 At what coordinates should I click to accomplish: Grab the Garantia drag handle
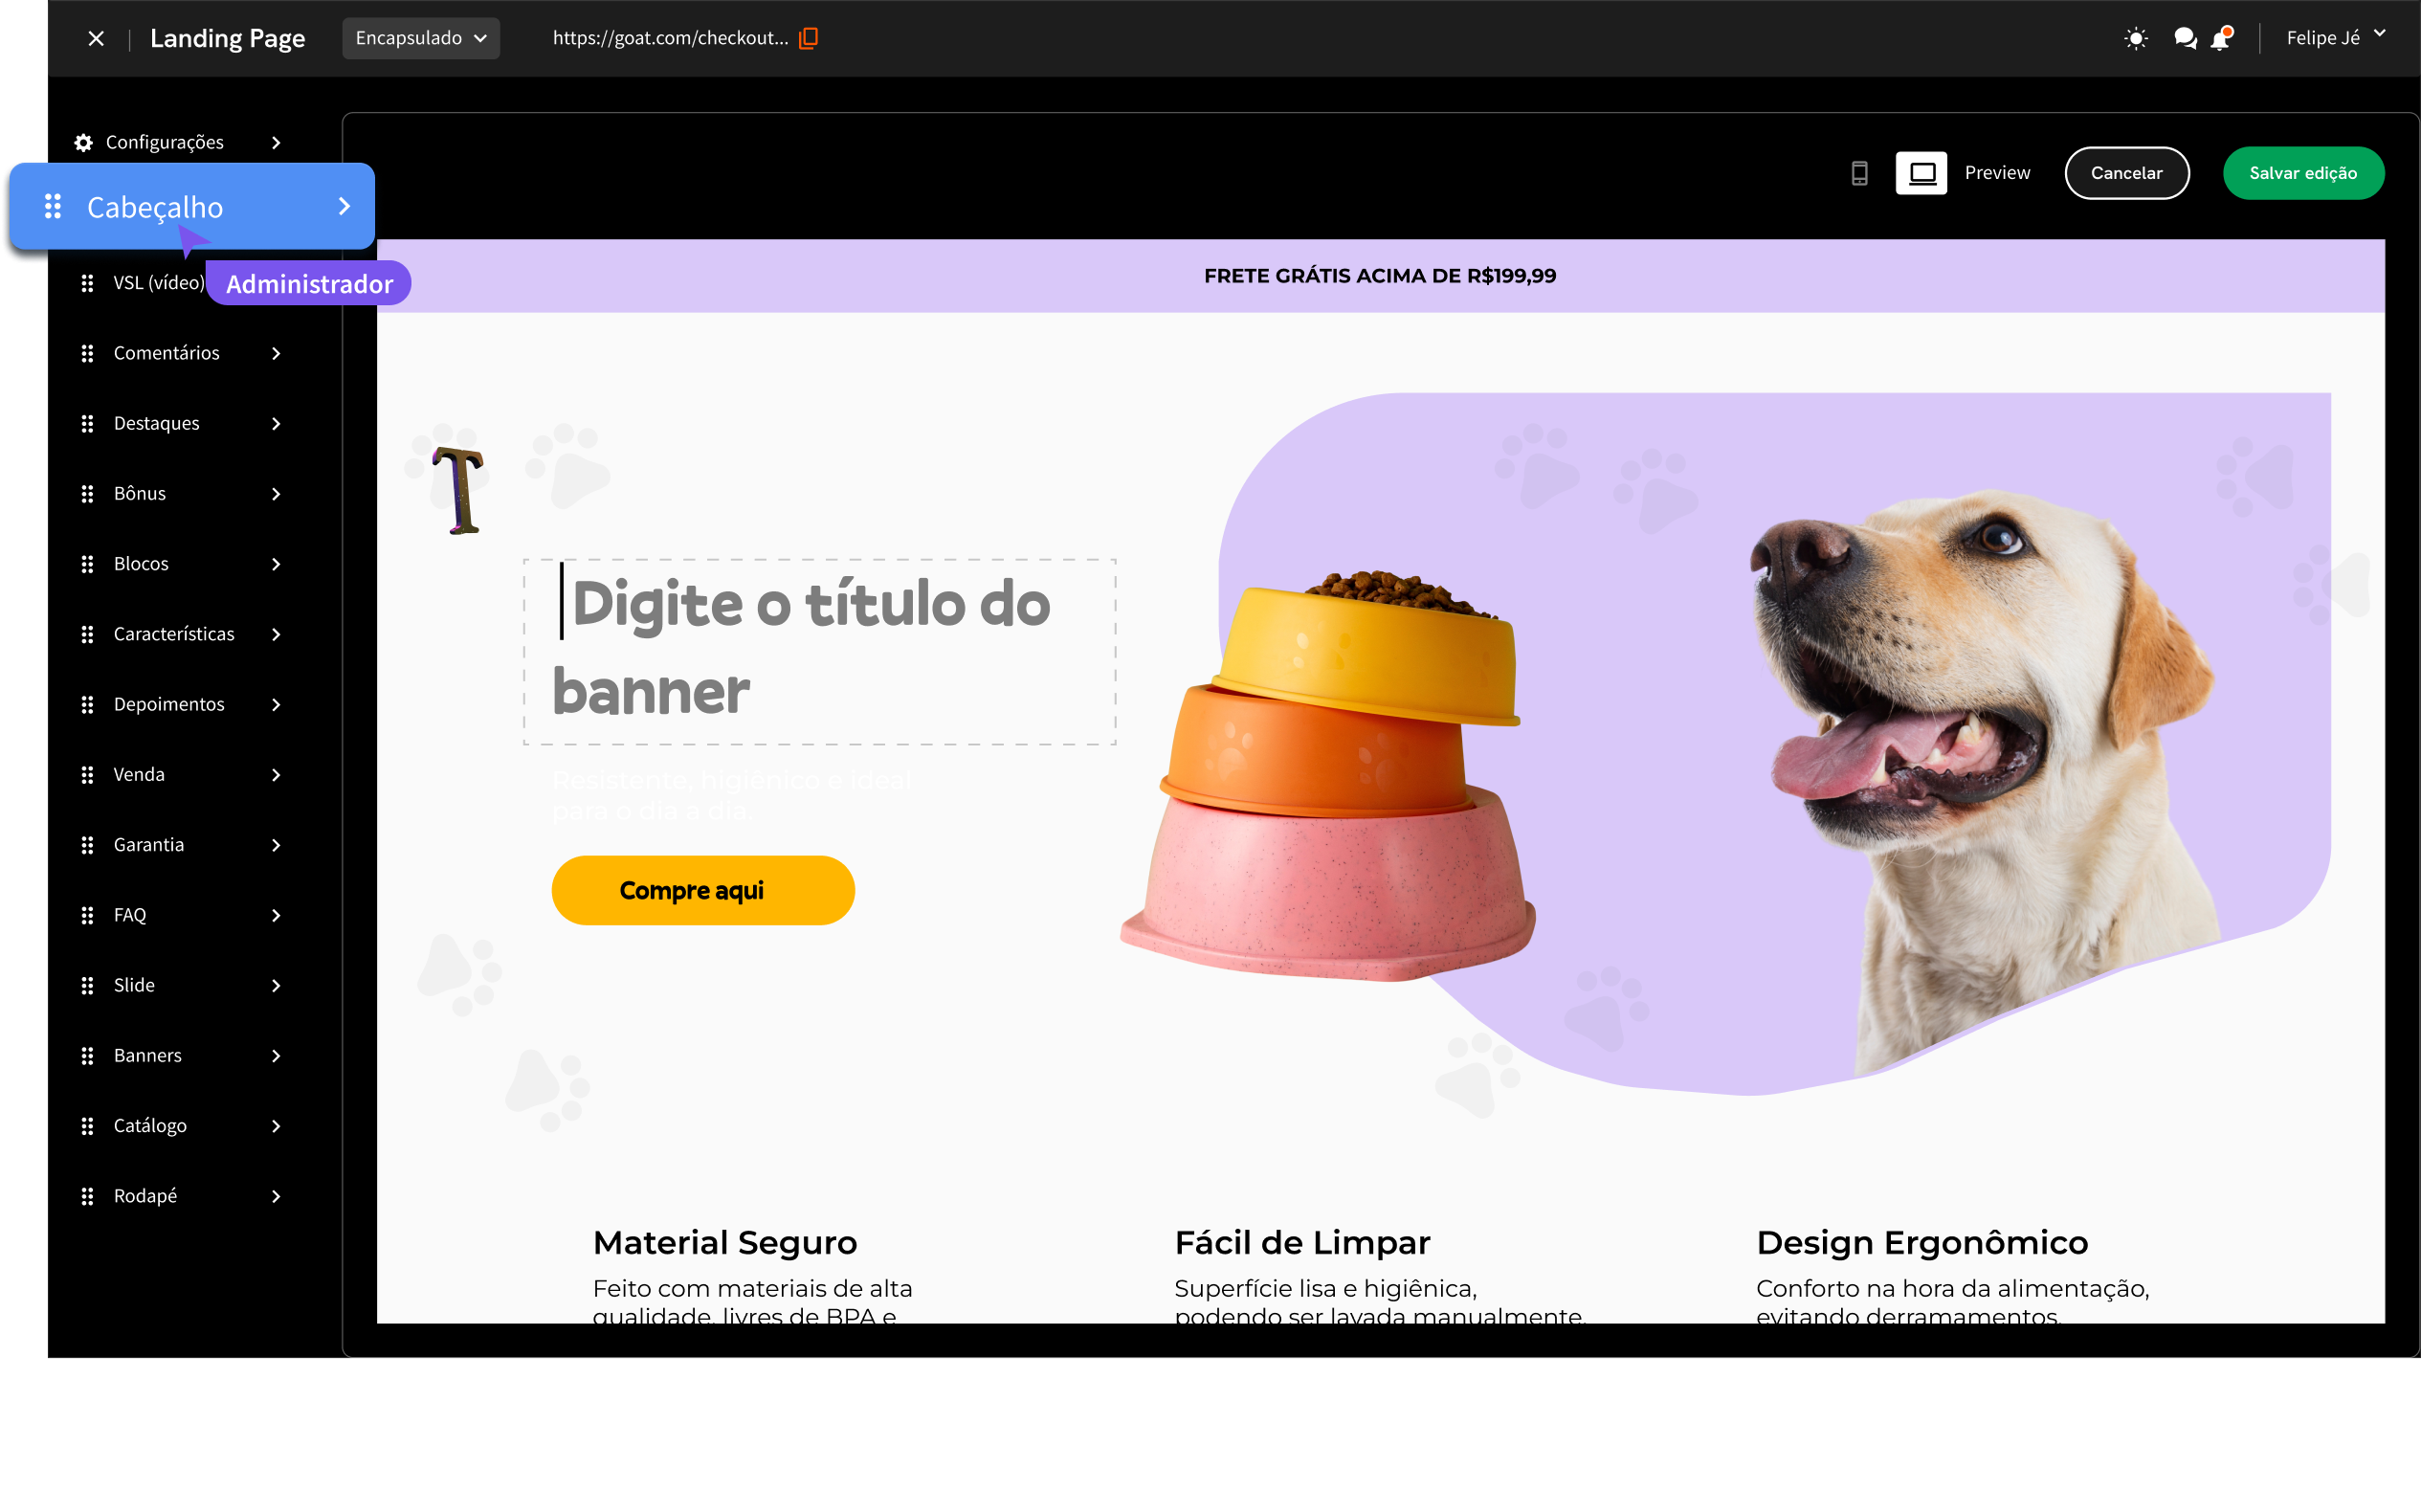click(87, 844)
